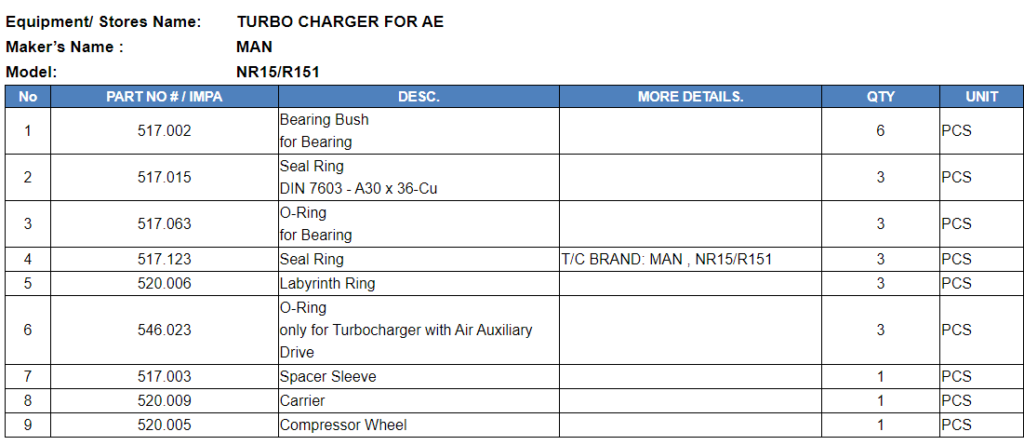Click part number 546.023 cell
The height and width of the screenshot is (445, 1024).
pyautogui.click(x=164, y=330)
